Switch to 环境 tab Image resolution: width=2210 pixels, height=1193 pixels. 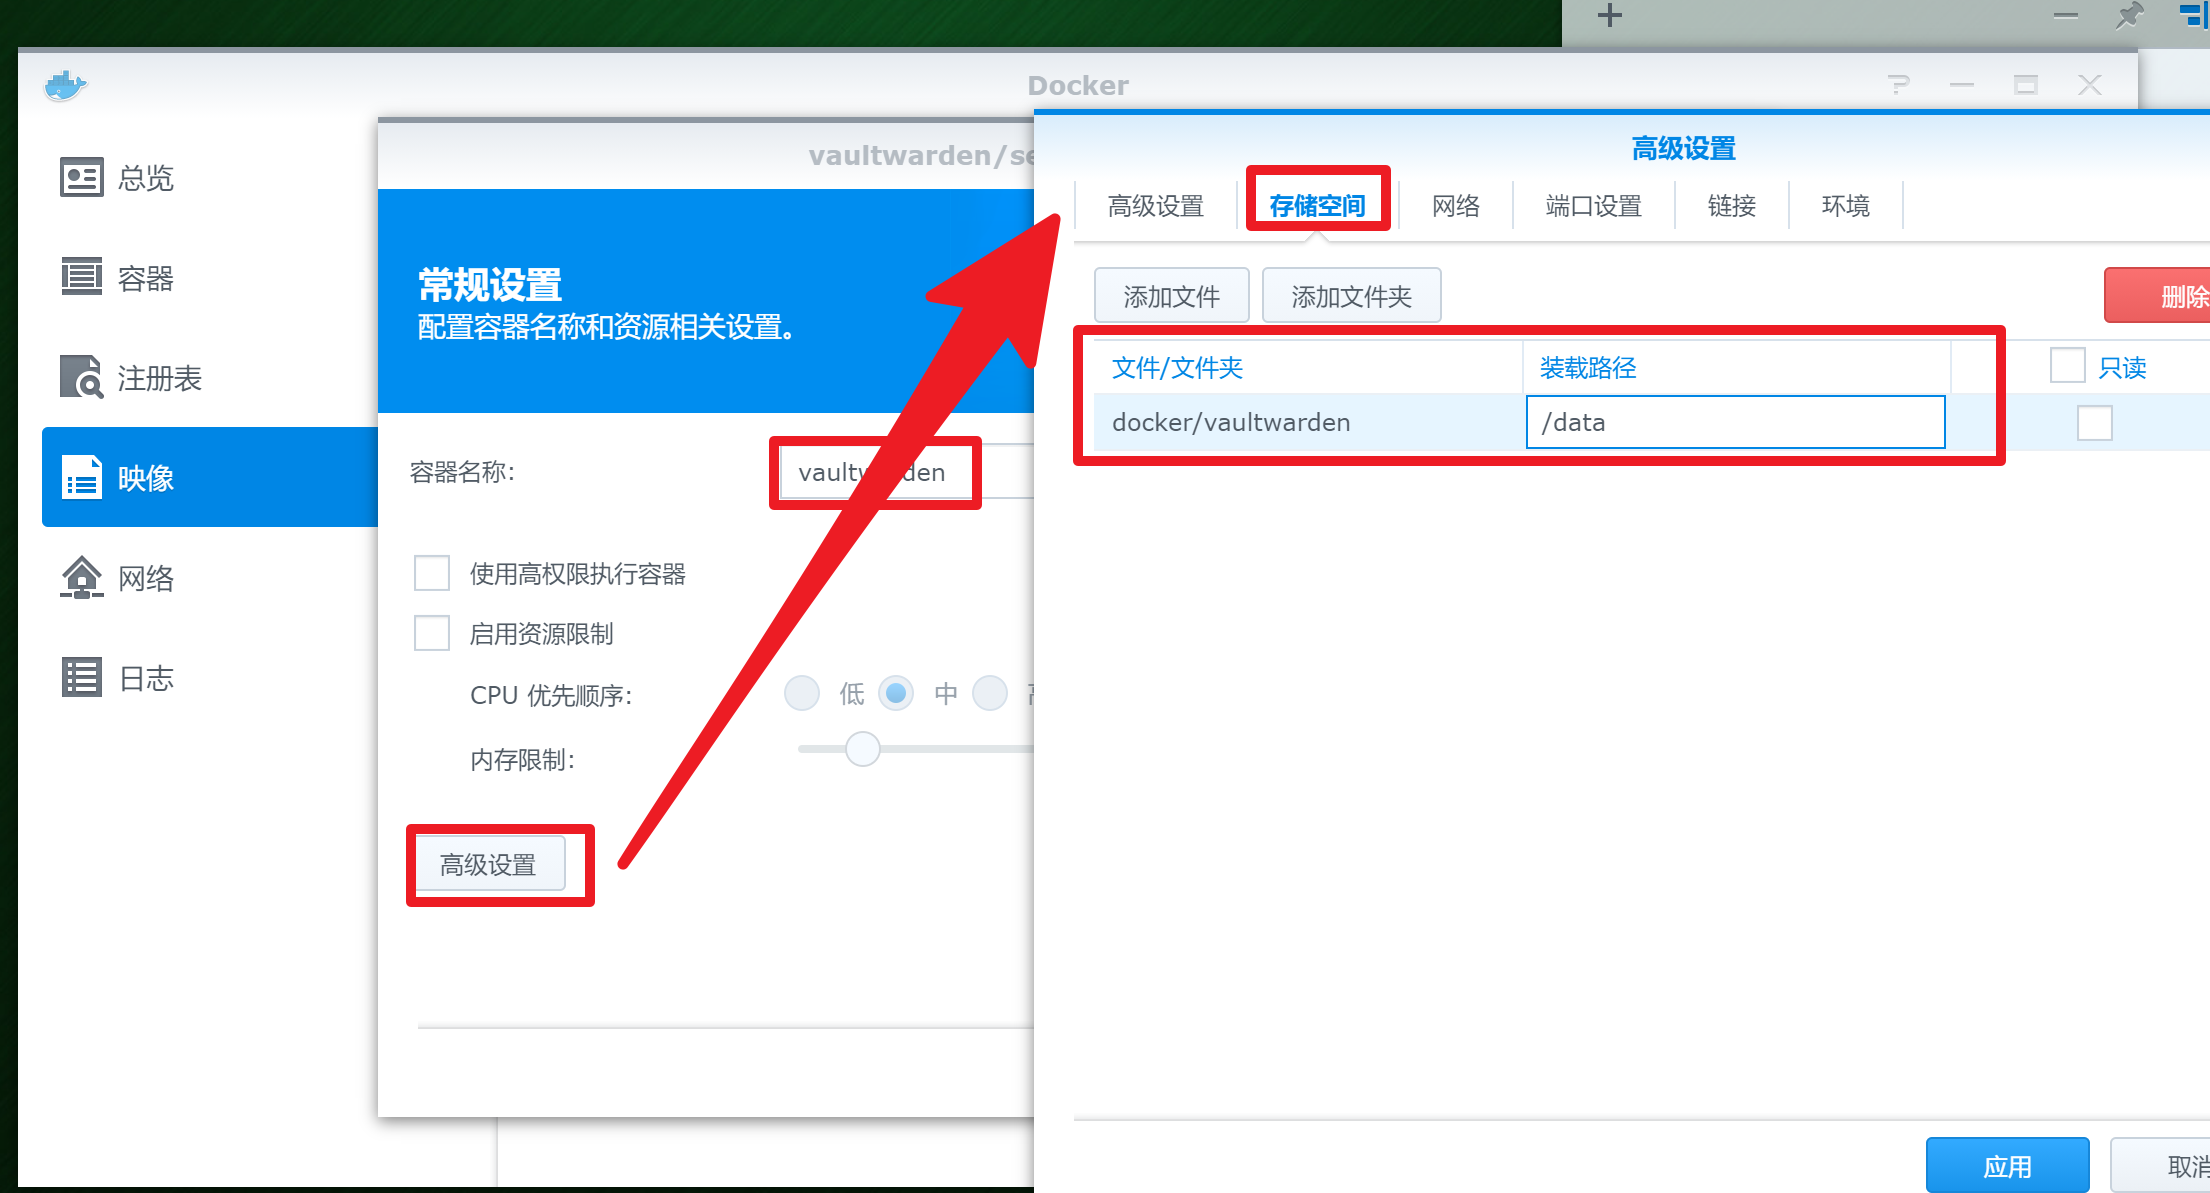tap(1846, 206)
